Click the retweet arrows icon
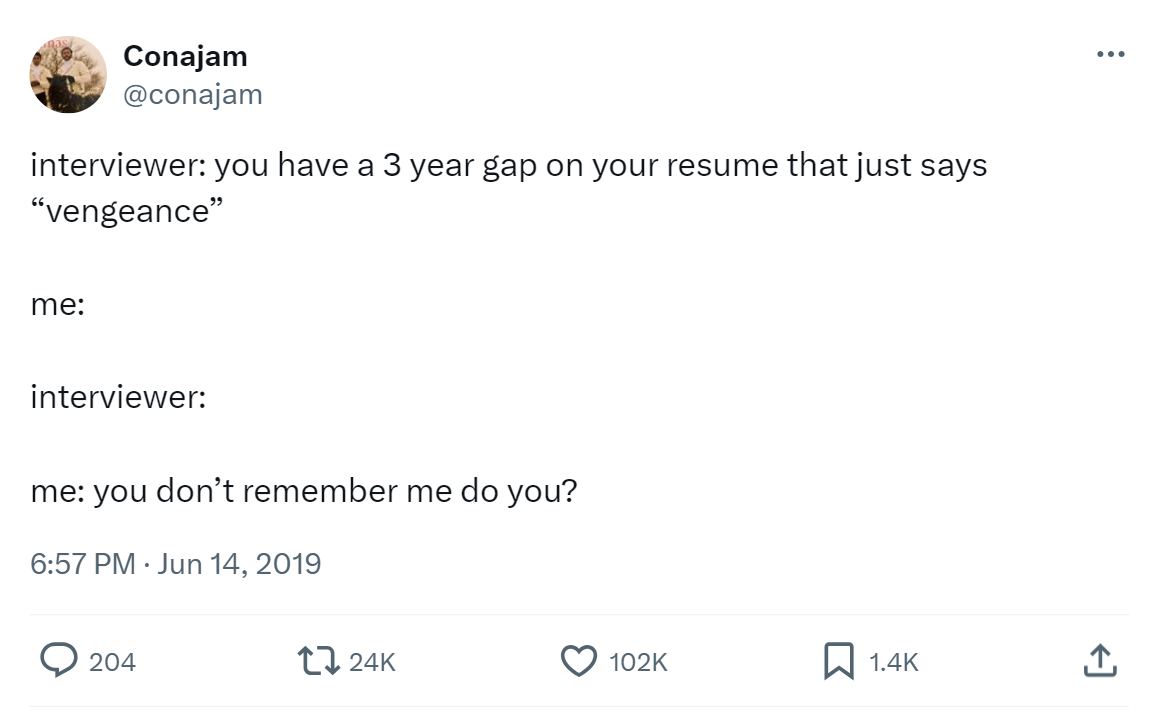This screenshot has height=727, width=1149. coord(320,661)
